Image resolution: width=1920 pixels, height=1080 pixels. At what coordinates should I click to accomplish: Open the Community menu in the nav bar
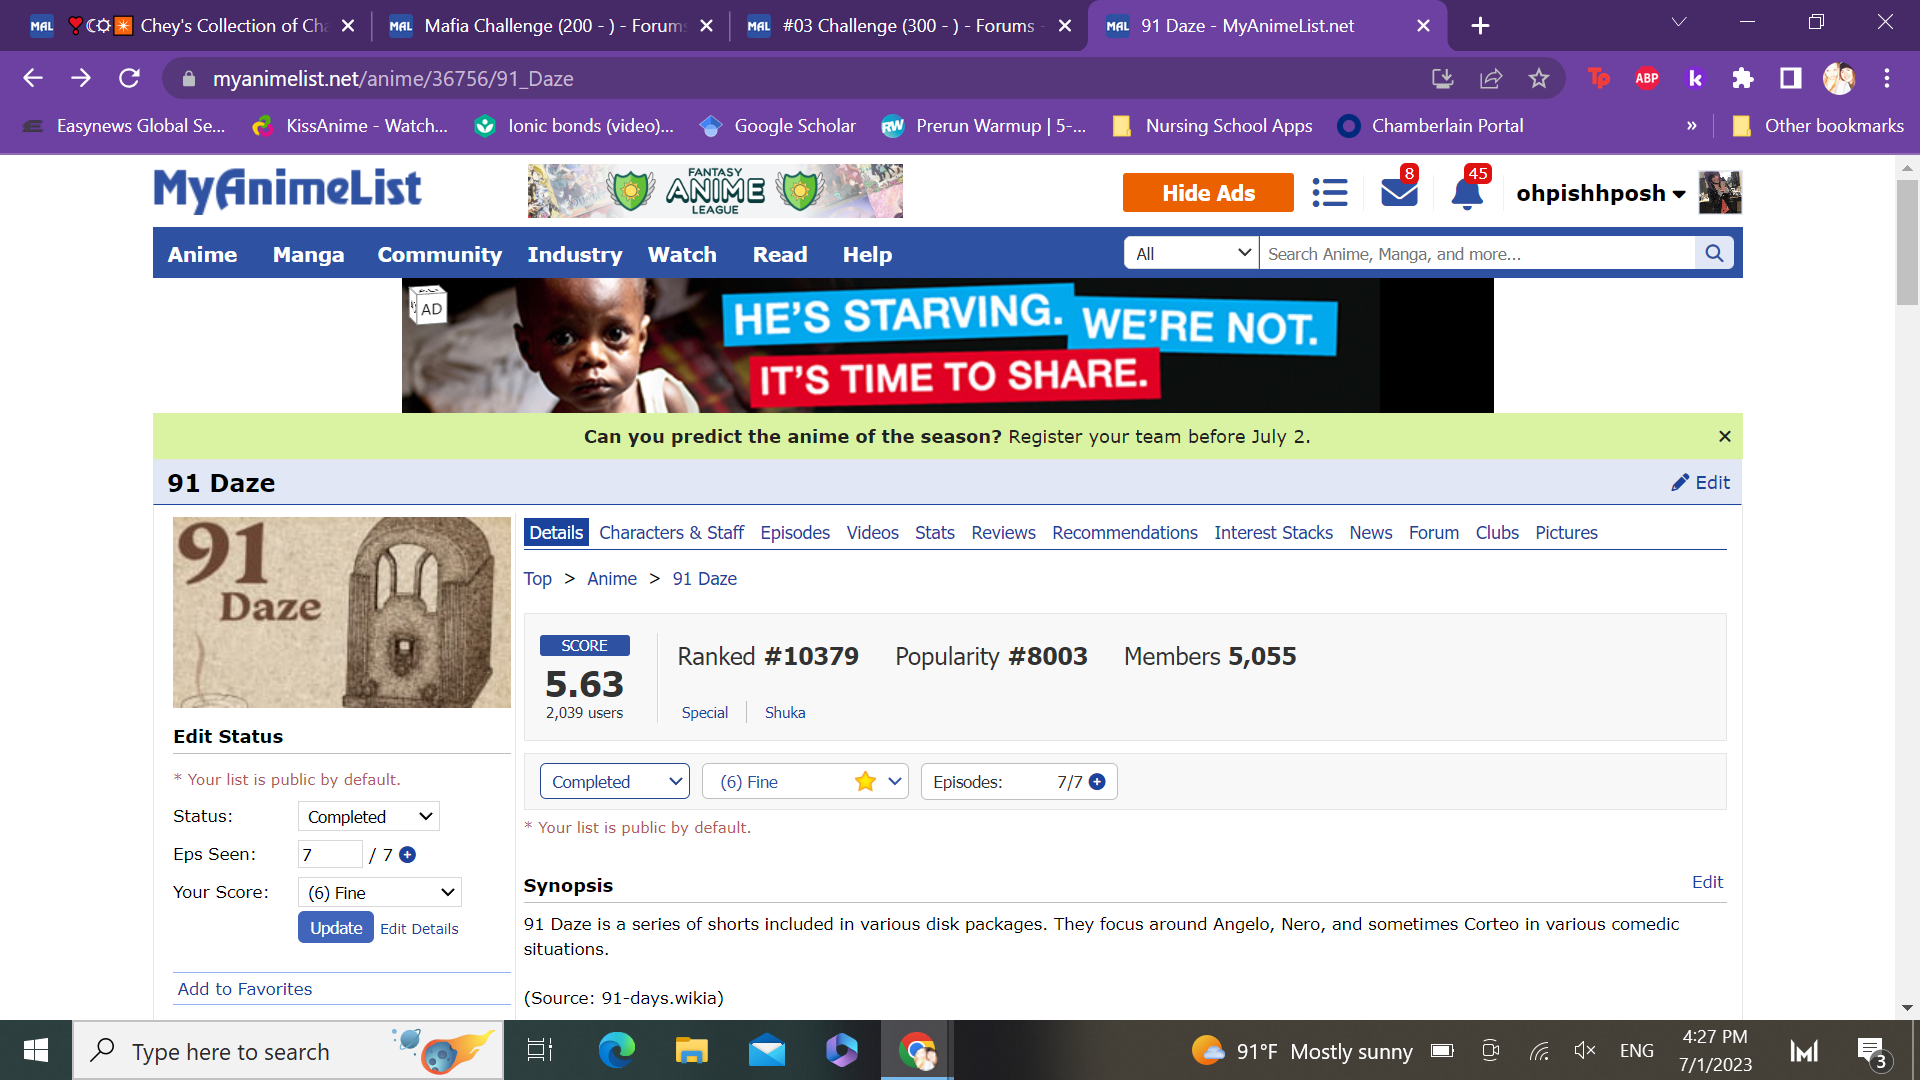[439, 255]
